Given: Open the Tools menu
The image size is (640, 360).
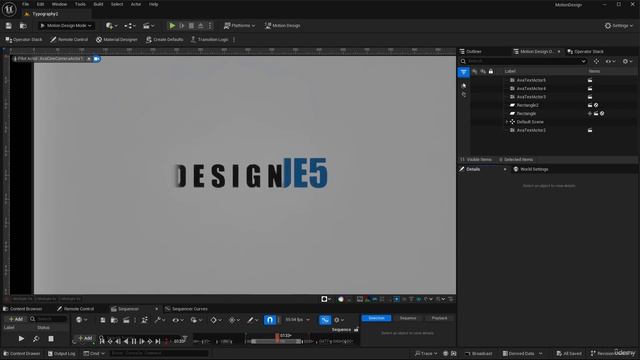Looking at the screenshot, I should (x=80, y=4).
